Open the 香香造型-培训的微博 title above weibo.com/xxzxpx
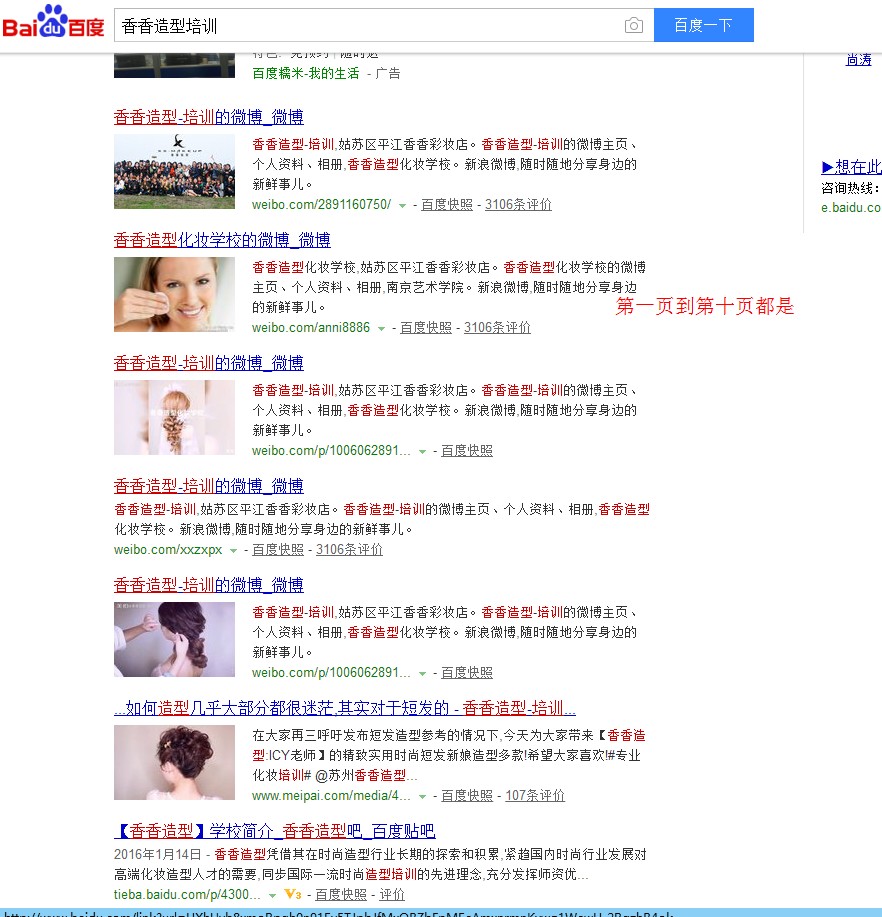 tap(209, 486)
